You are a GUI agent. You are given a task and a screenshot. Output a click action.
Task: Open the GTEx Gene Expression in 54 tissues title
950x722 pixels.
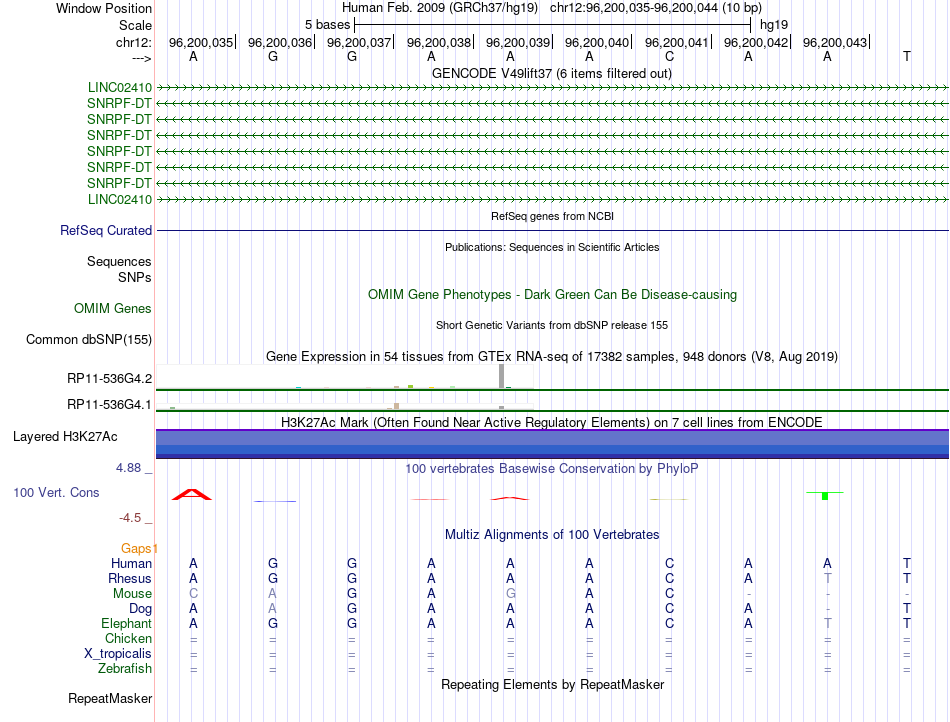[552, 356]
